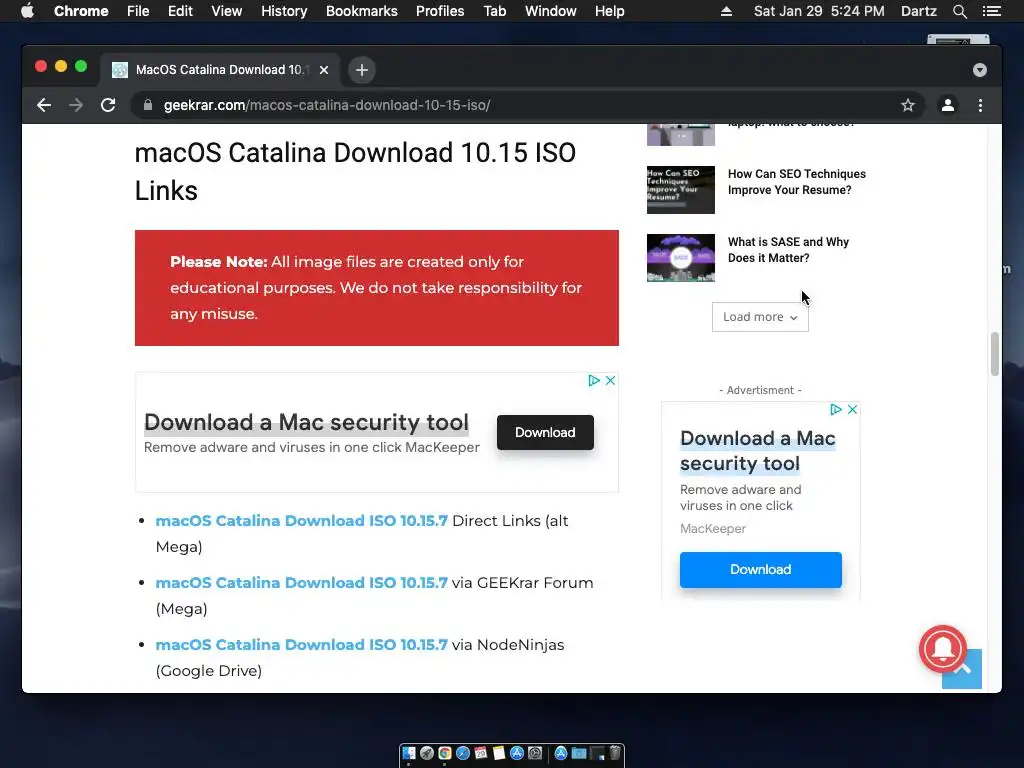Click the address bar URL
This screenshot has height=768, width=1024.
327,105
